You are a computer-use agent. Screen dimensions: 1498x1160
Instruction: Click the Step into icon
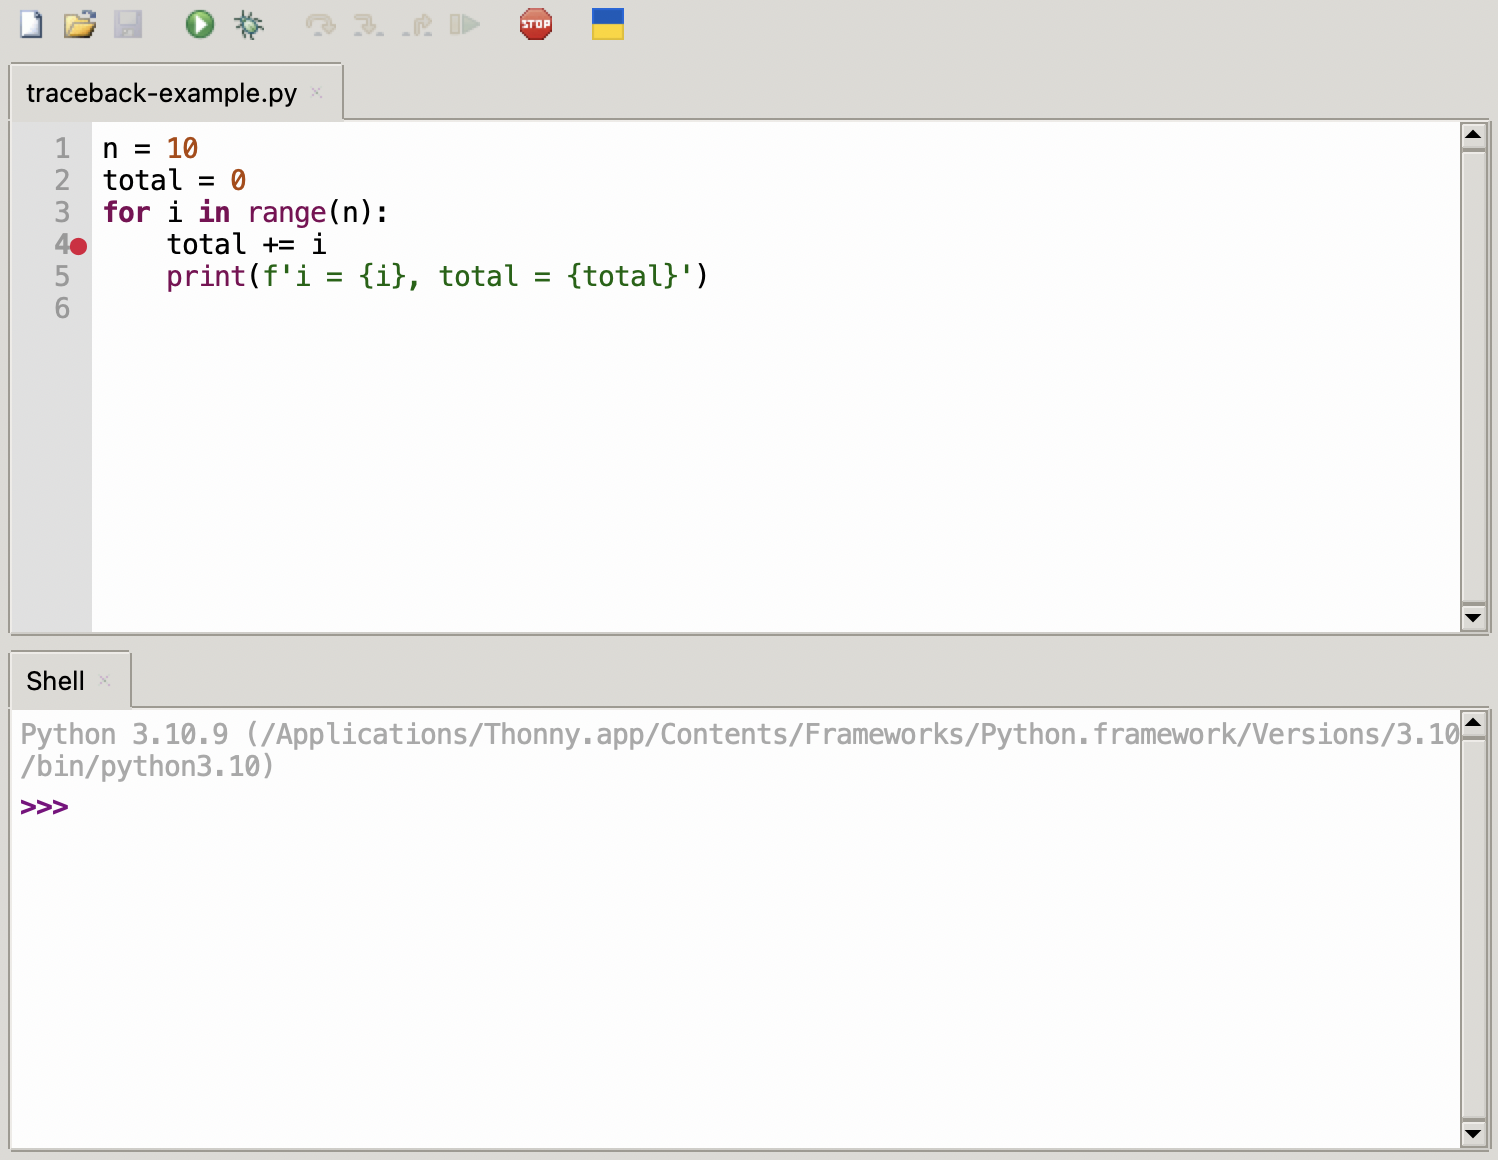click(x=368, y=24)
